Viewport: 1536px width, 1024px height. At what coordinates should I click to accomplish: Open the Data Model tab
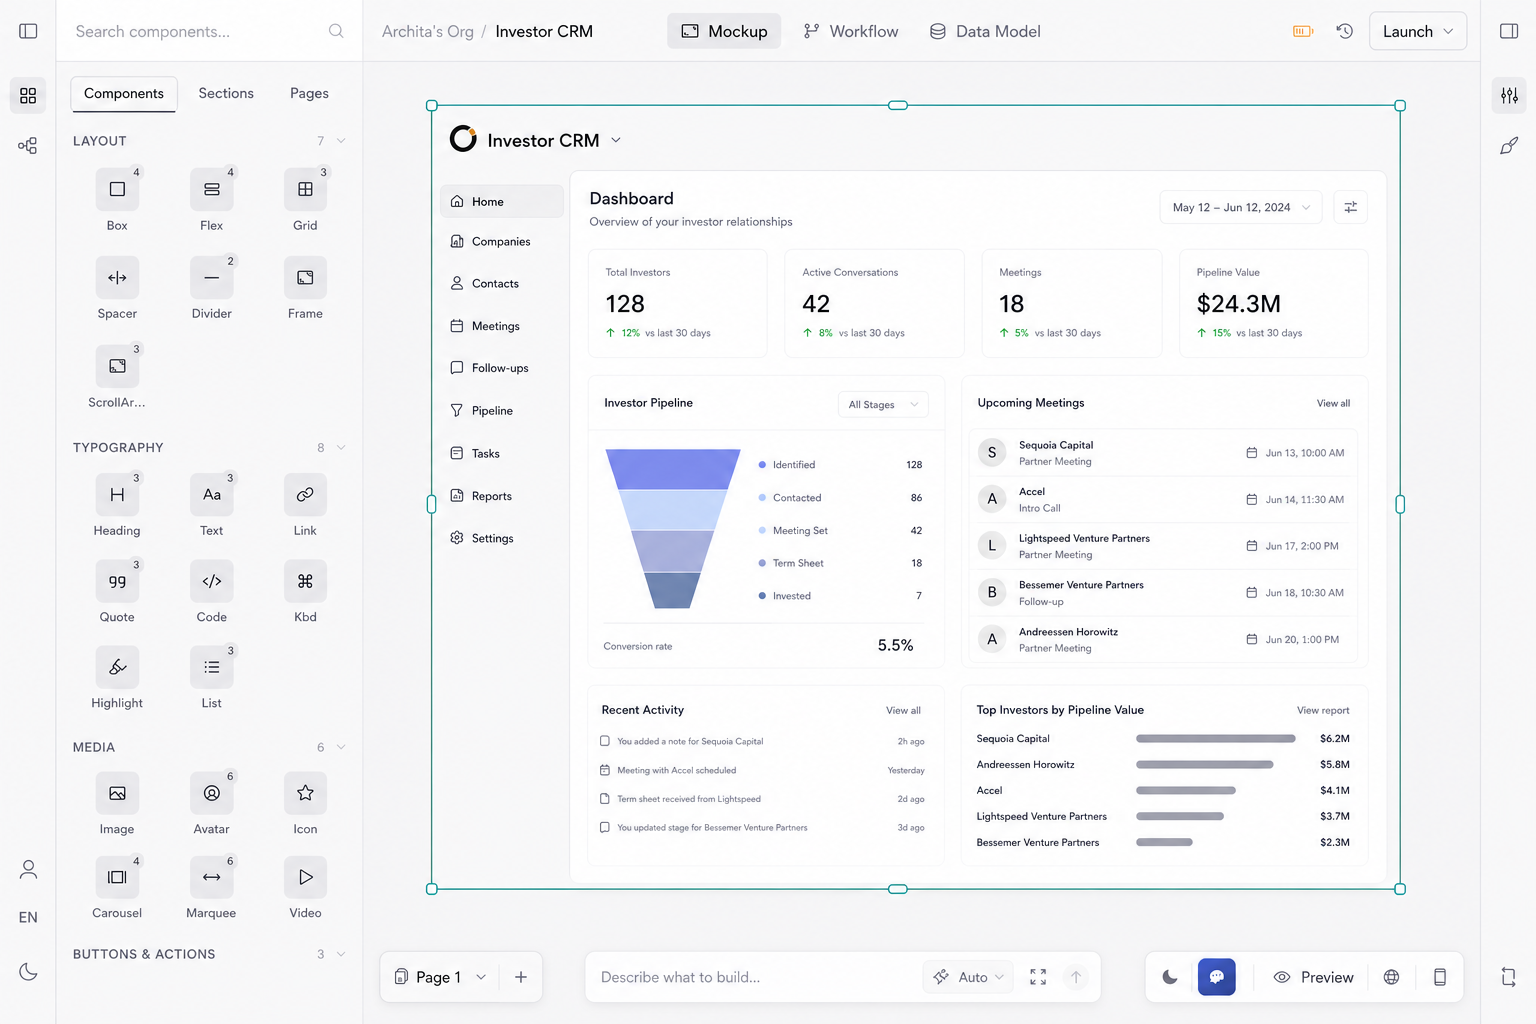[x=985, y=31]
